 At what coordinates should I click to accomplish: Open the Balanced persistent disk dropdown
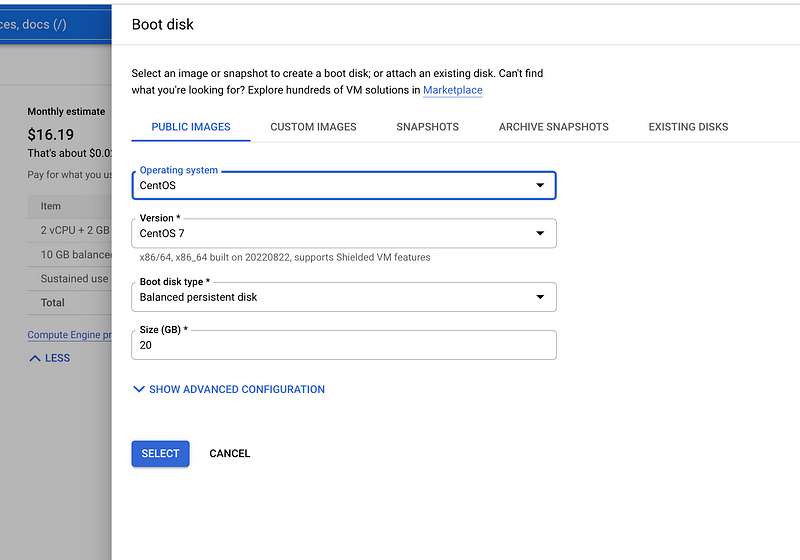tap(343, 297)
